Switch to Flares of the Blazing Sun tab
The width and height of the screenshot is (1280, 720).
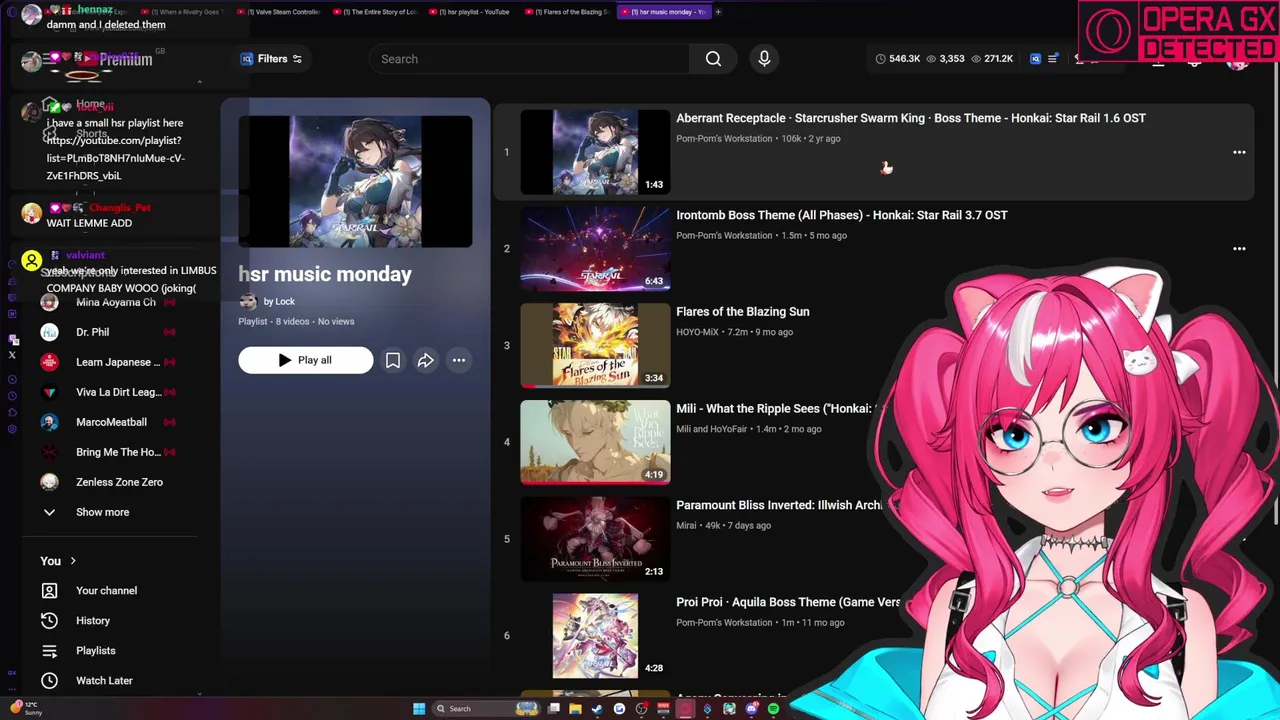(569, 12)
